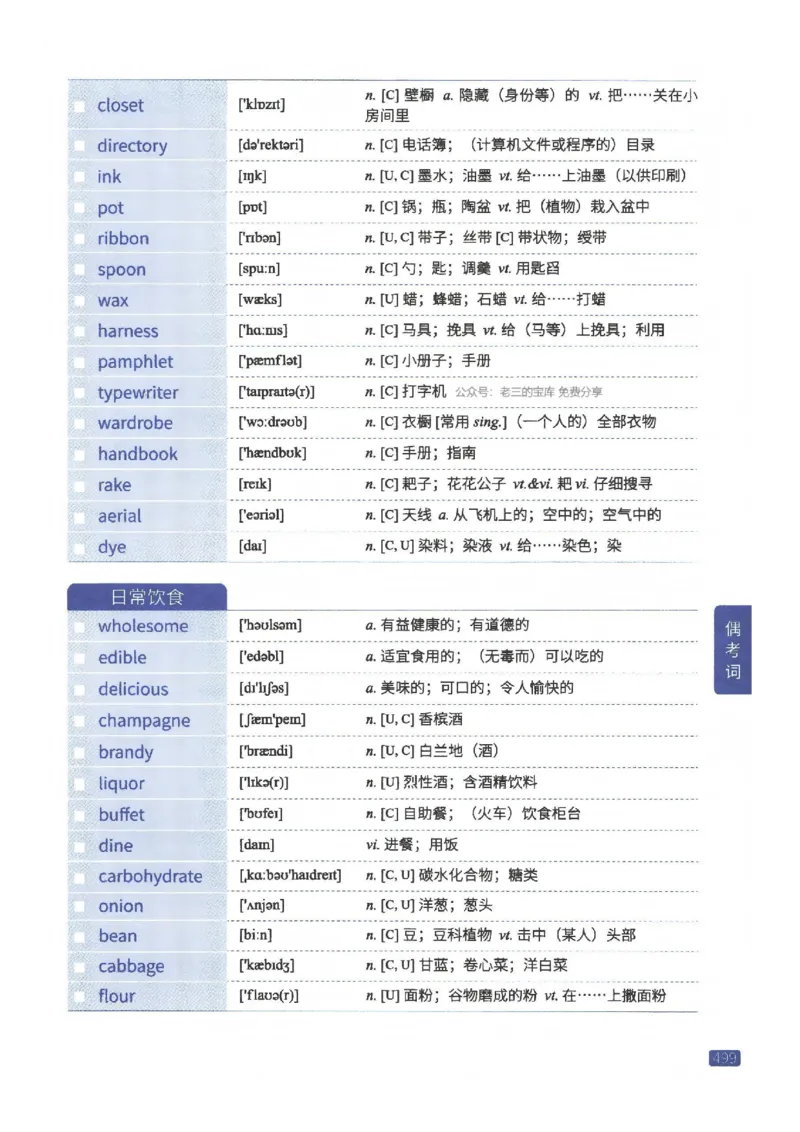Select the entry "brandy"
Viewport: 800px width, 1132px height.
tap(125, 751)
